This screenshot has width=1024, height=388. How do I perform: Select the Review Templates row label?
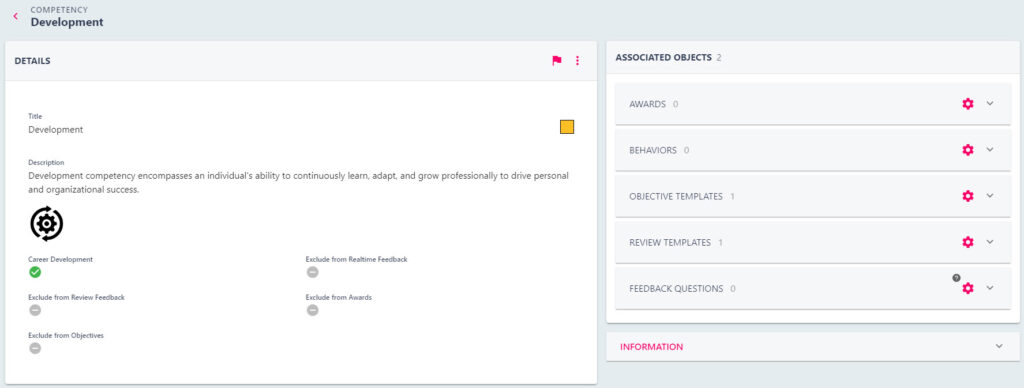[670, 242]
